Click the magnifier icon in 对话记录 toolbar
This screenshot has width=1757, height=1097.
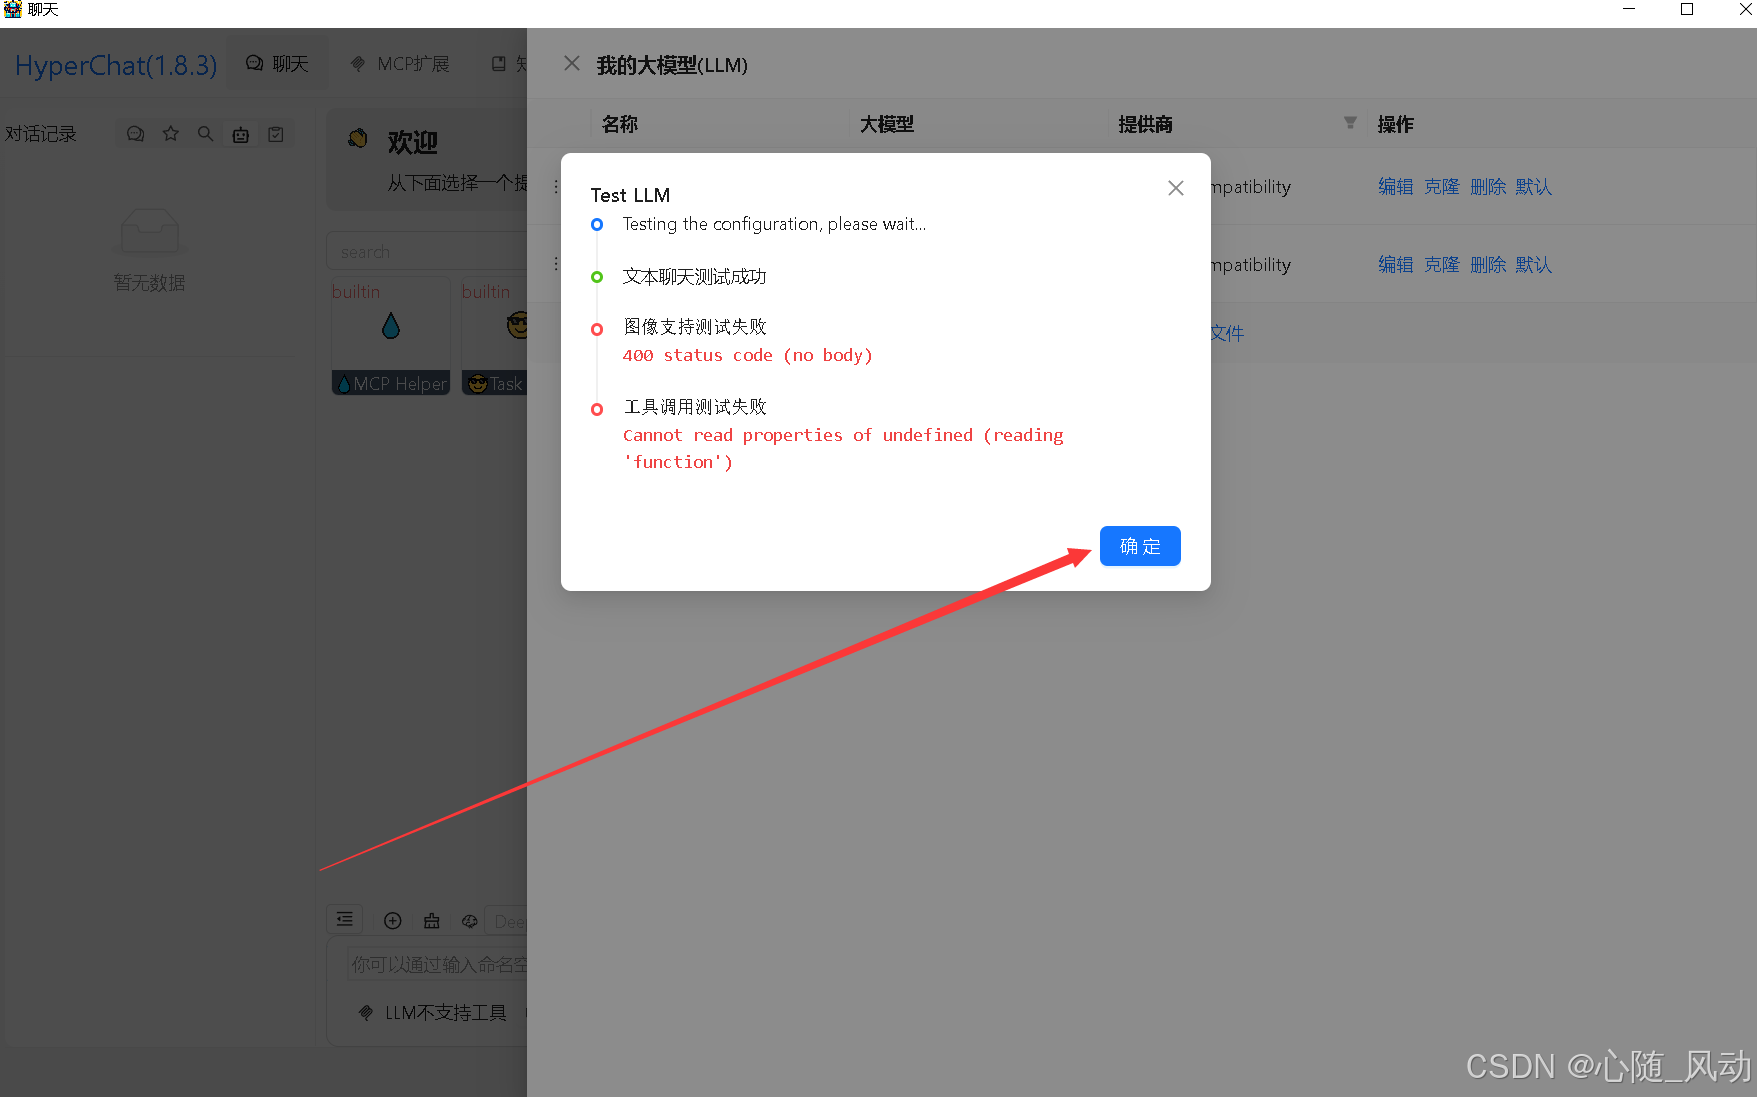206,134
